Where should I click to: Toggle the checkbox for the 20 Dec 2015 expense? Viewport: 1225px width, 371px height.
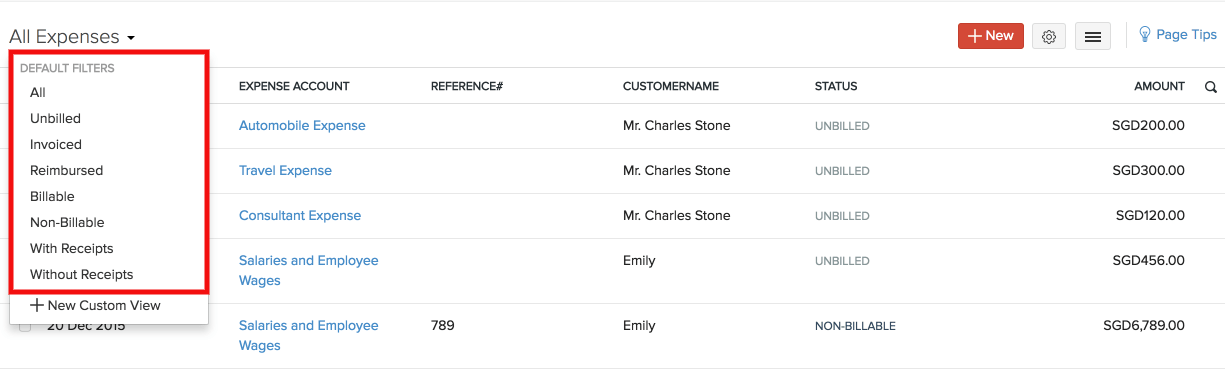coord(25,326)
